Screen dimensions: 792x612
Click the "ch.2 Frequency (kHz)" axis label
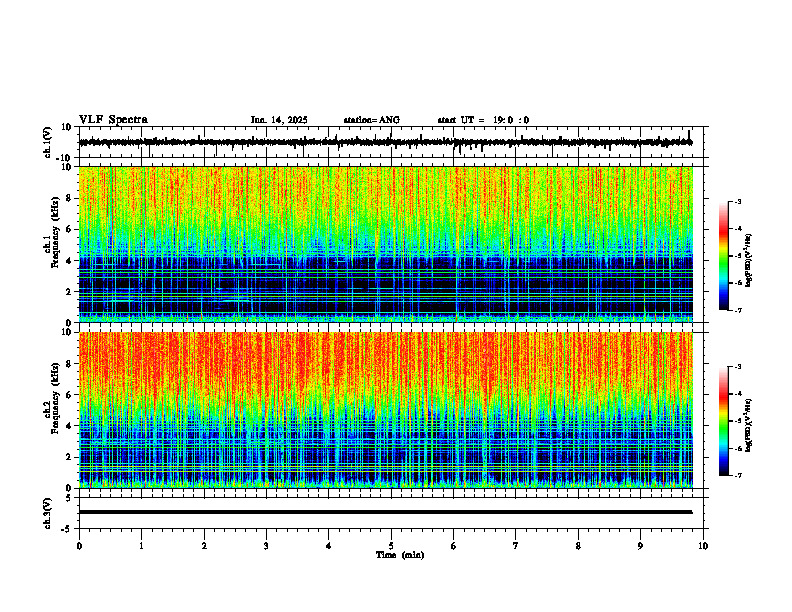[52, 398]
